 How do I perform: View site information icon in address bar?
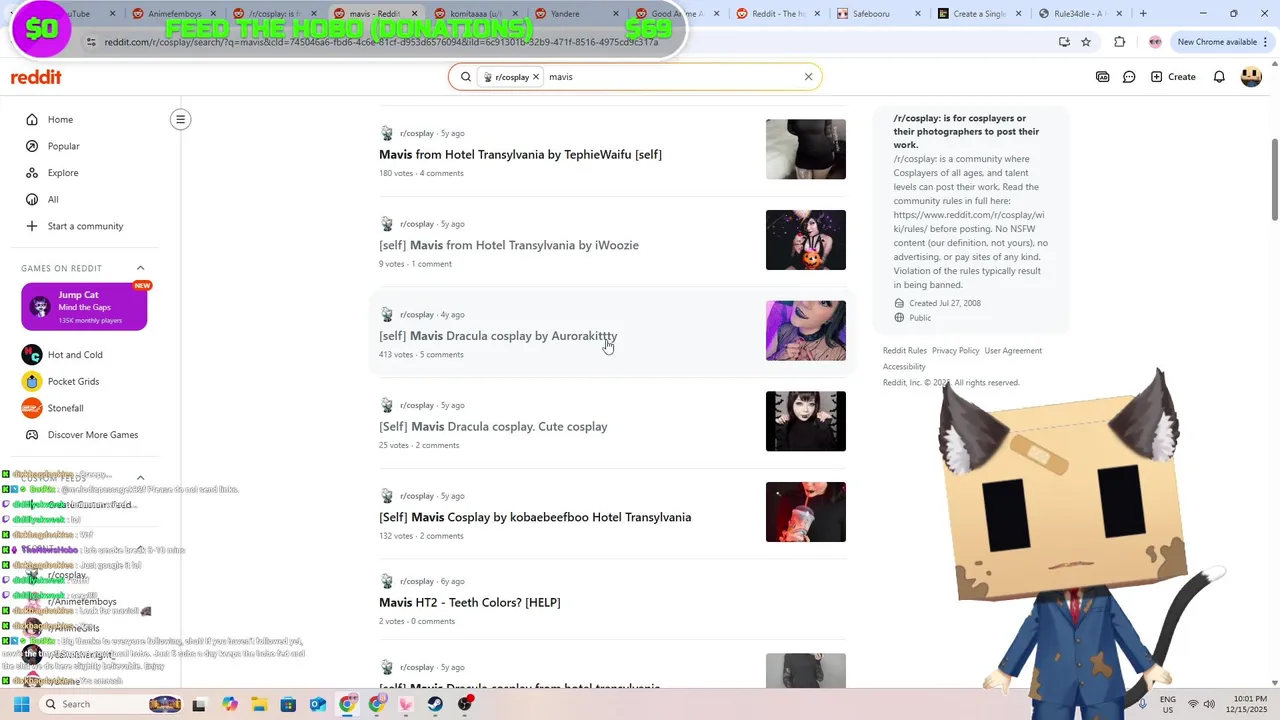click(91, 42)
